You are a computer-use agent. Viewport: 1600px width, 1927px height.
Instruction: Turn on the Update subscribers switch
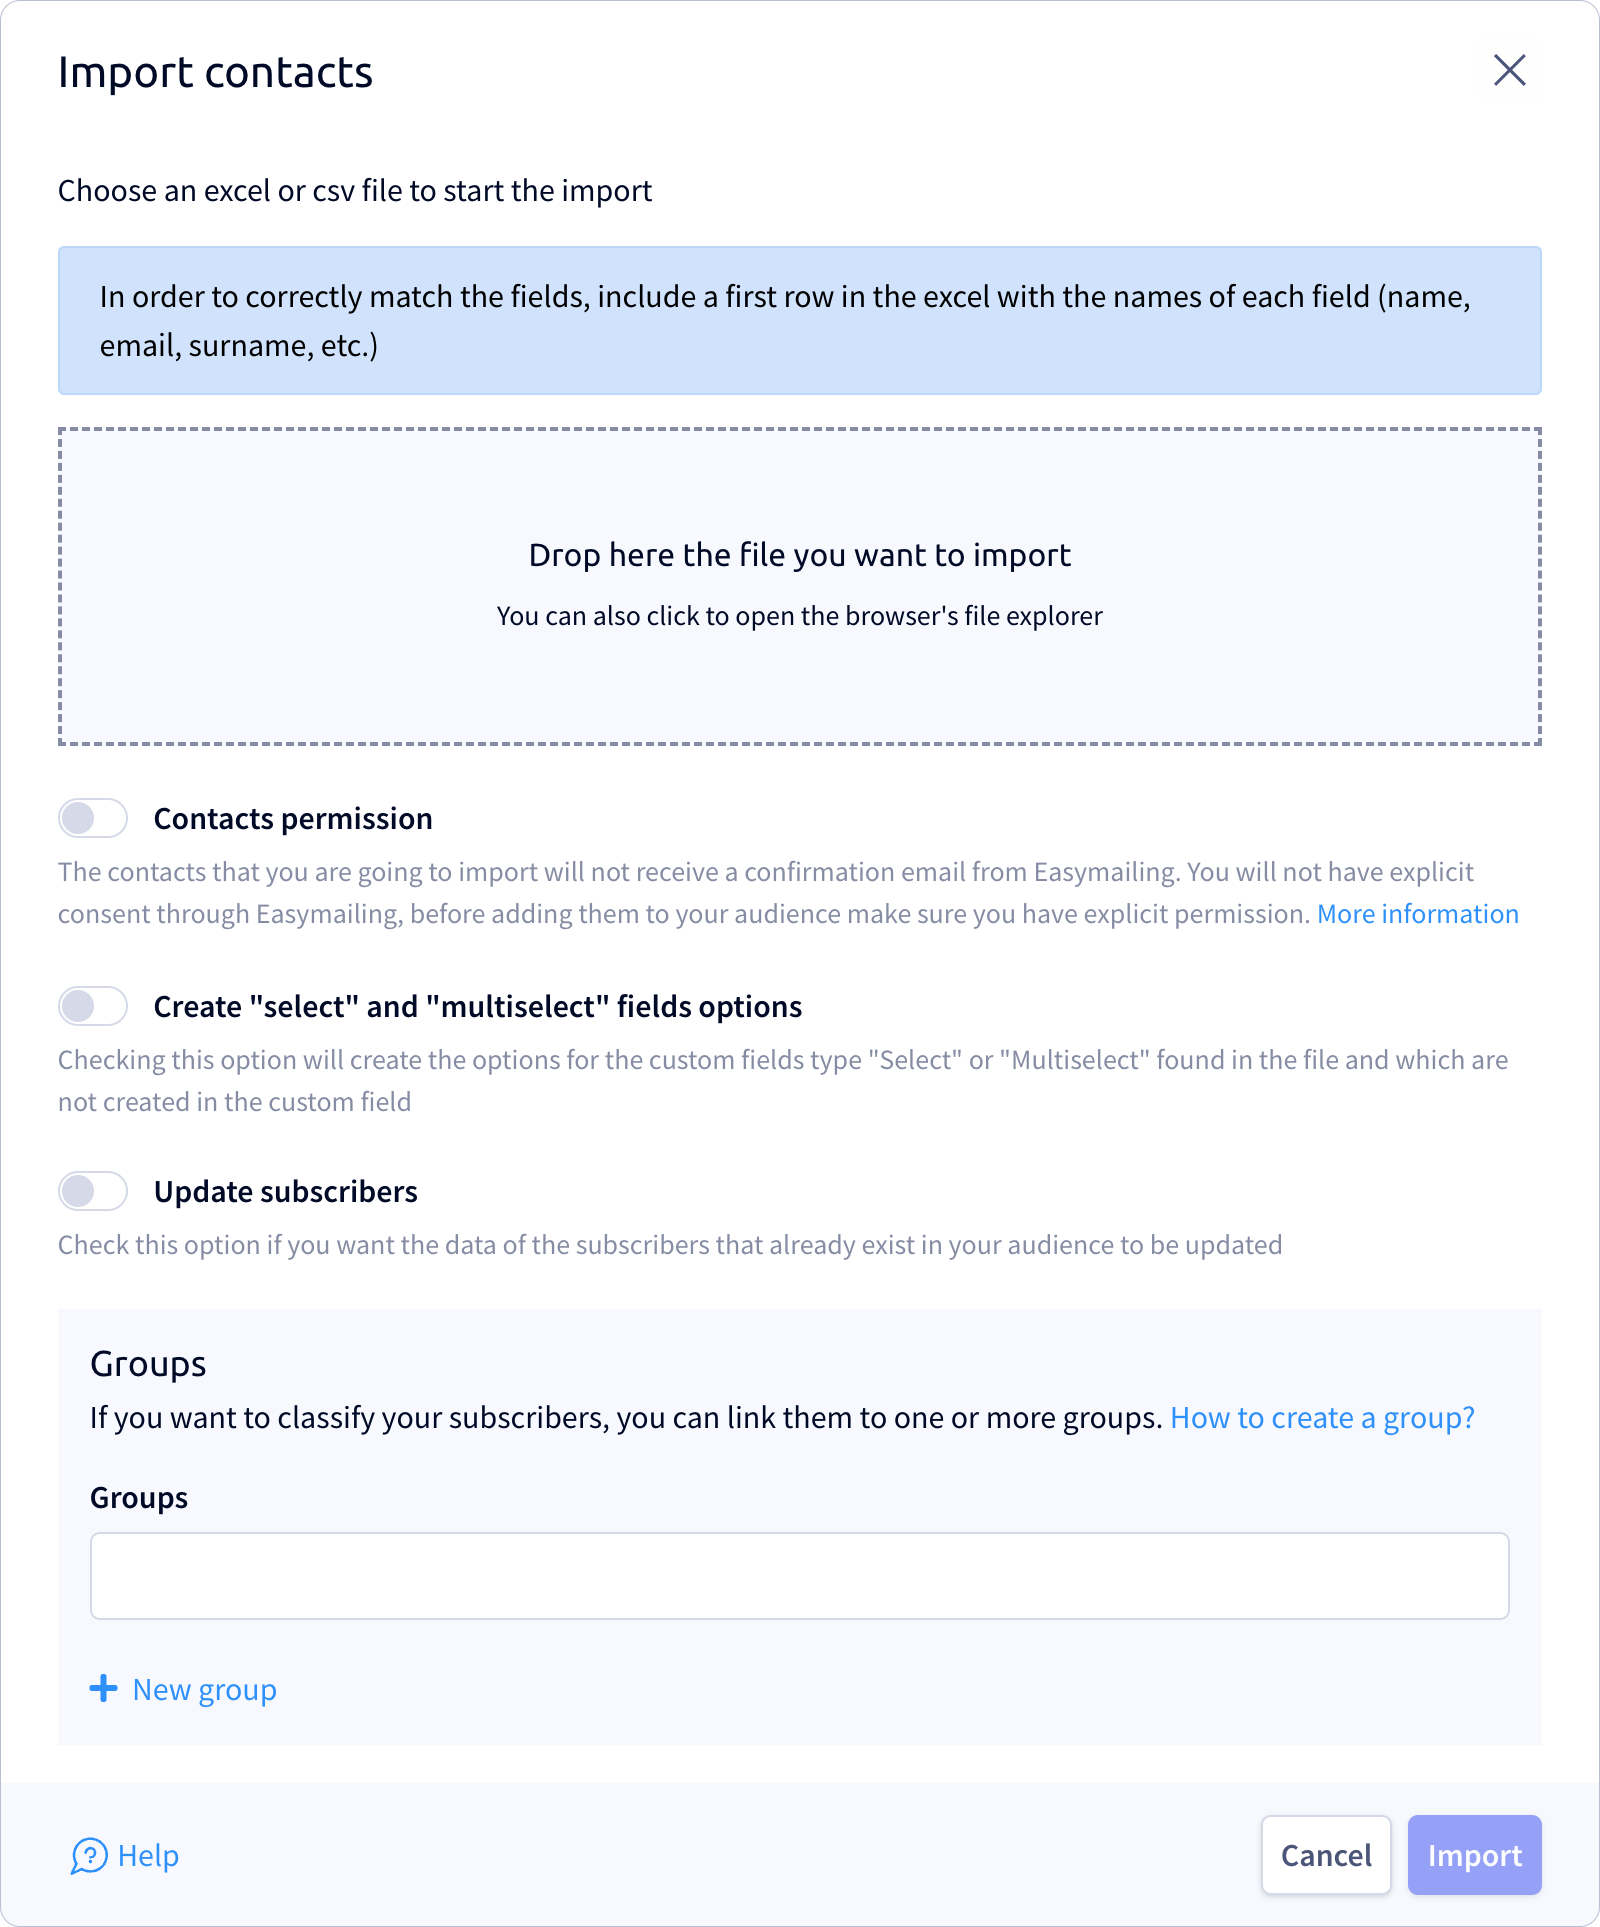[x=93, y=1191]
